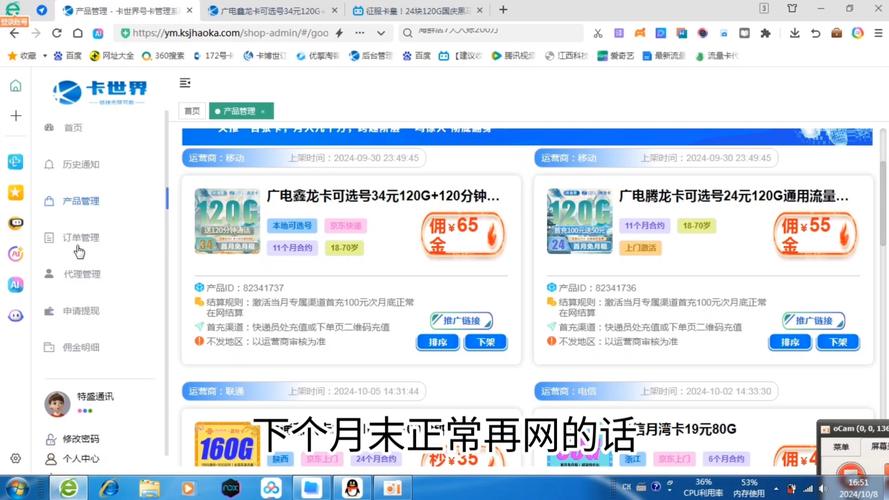
Task: Open the folder in the taskbar
Action: [311, 488]
